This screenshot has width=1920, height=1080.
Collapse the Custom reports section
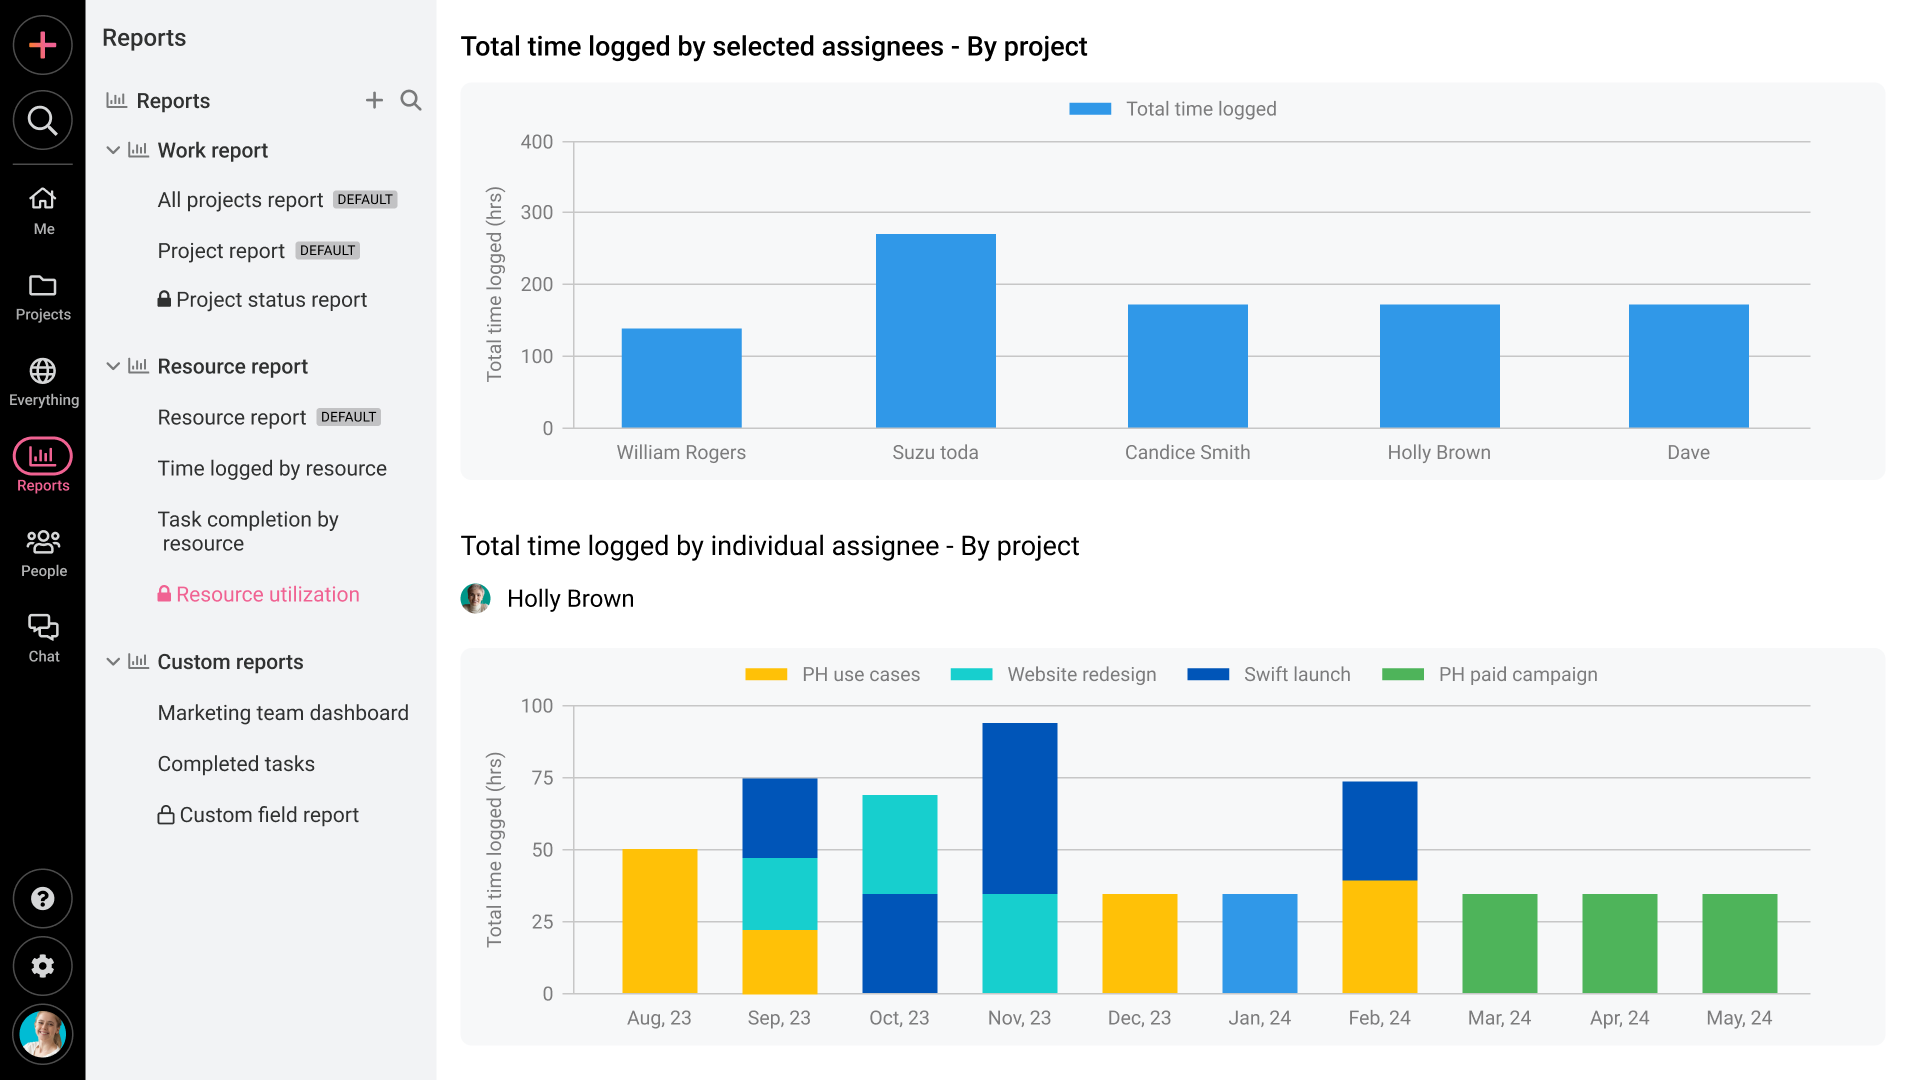[x=116, y=661]
